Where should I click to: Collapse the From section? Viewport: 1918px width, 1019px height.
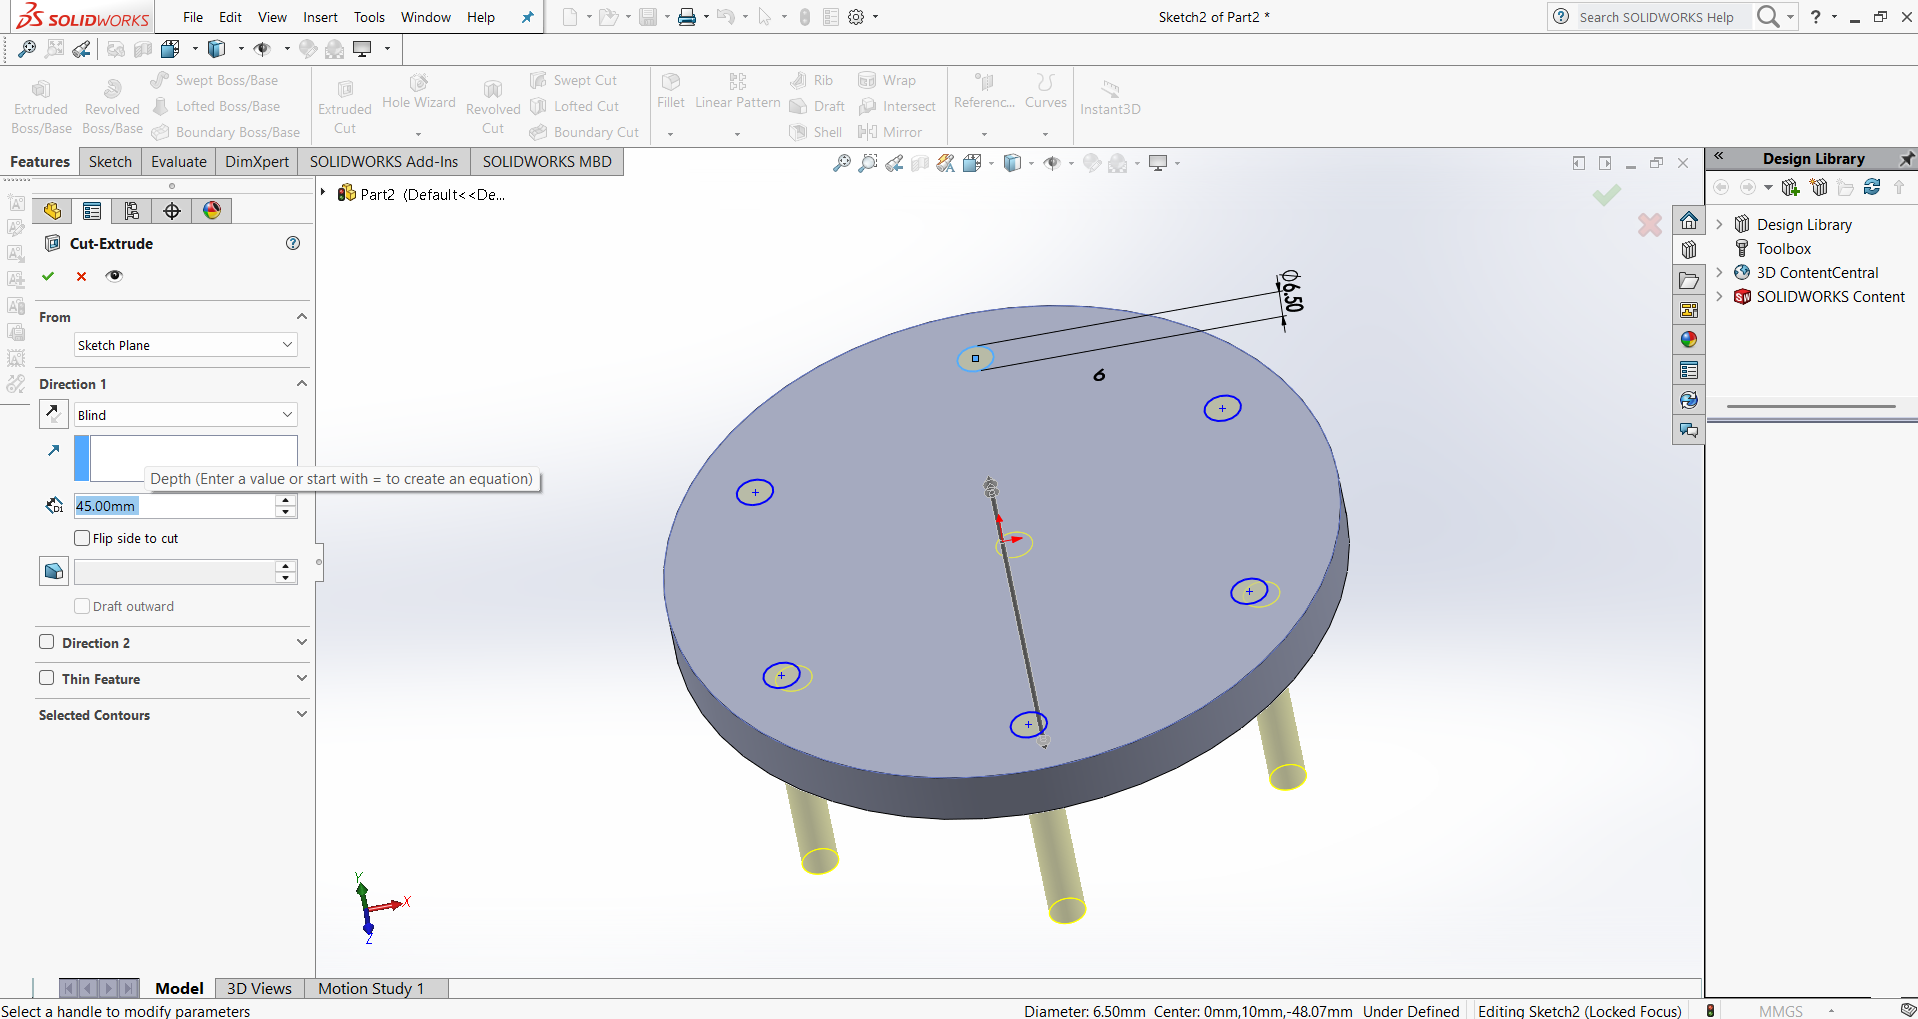click(x=301, y=317)
